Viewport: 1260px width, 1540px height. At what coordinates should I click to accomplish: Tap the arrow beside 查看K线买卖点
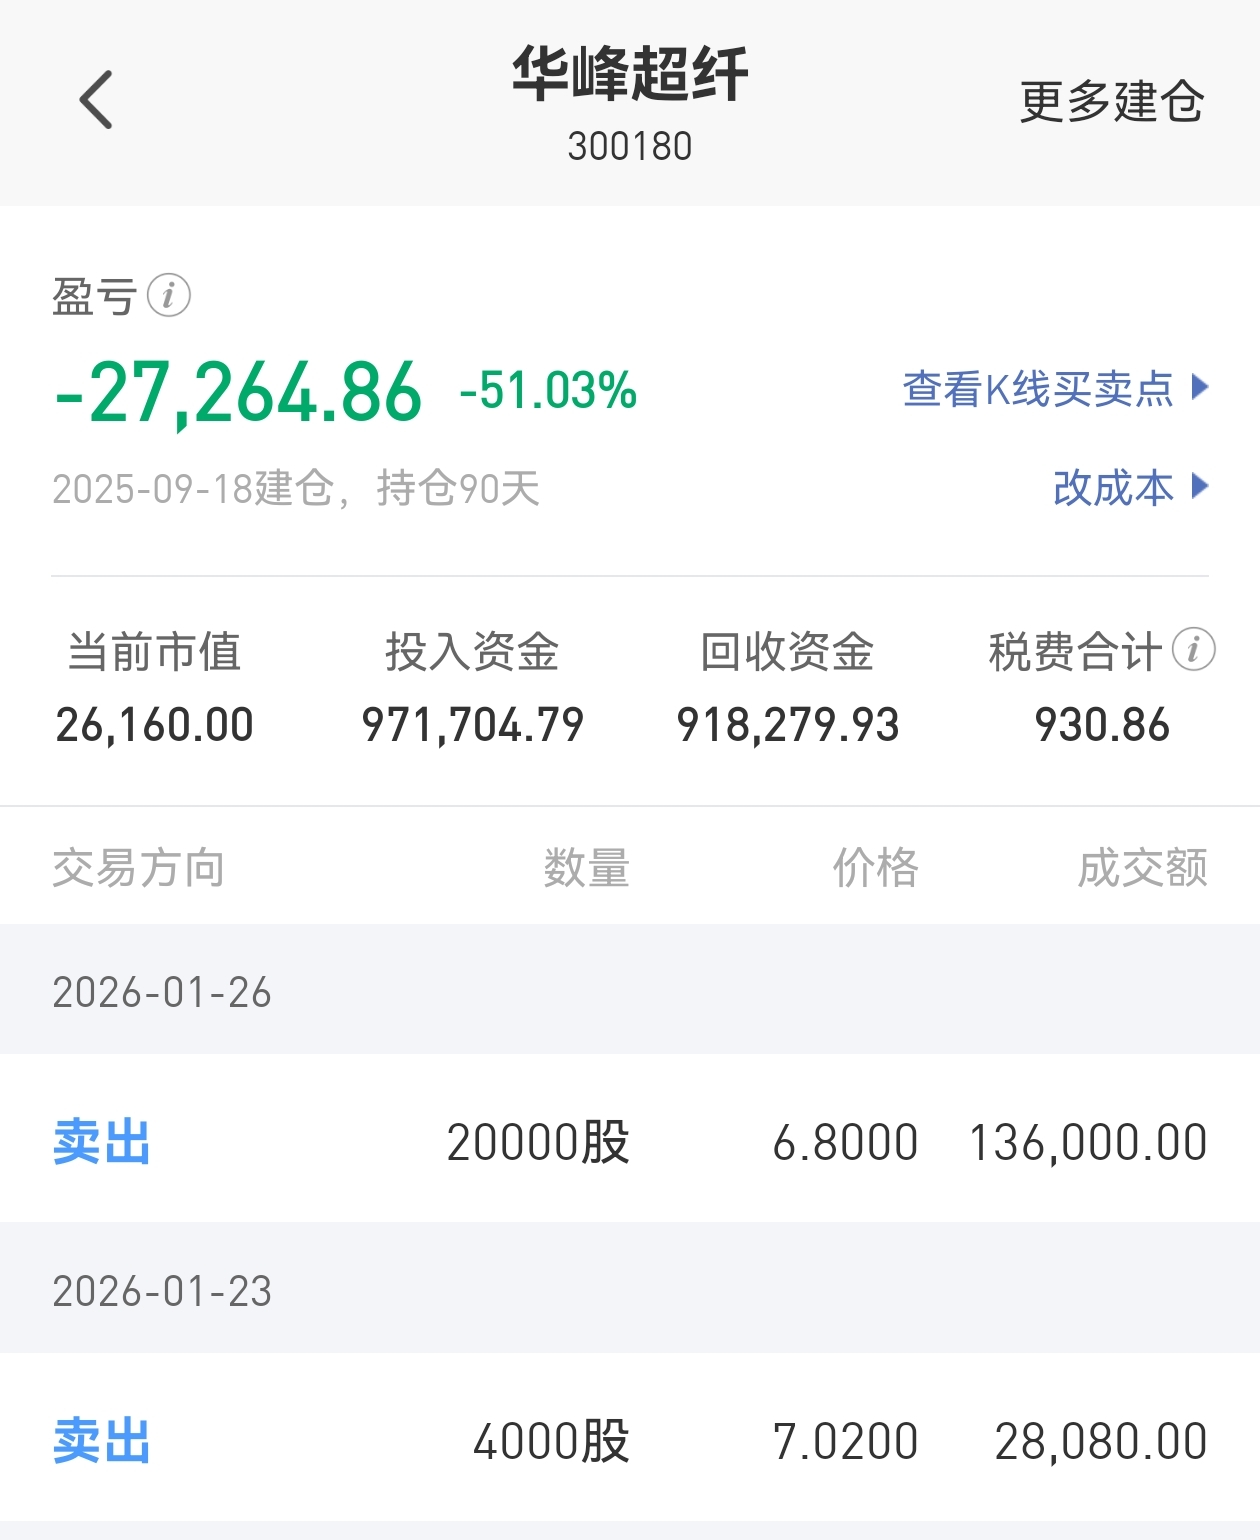[x=1200, y=387]
